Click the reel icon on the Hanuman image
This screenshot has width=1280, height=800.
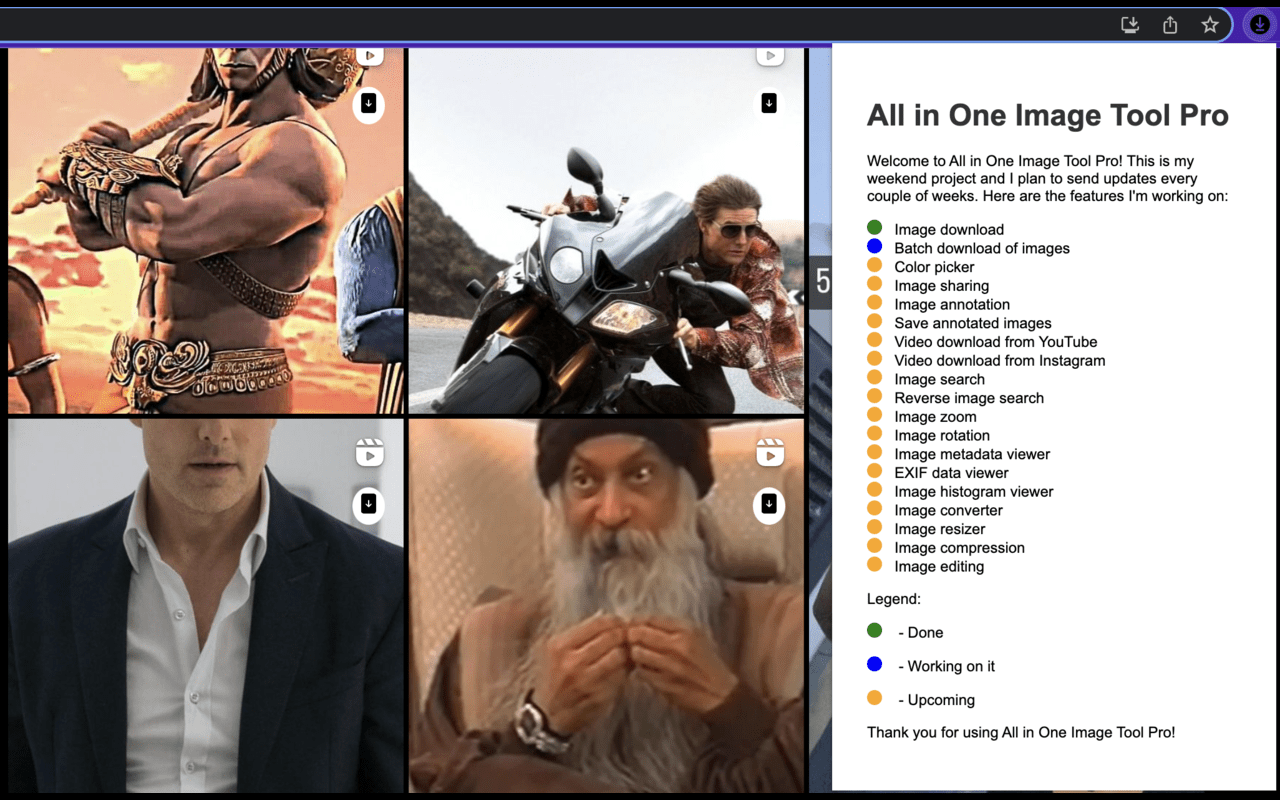pyautogui.click(x=370, y=55)
